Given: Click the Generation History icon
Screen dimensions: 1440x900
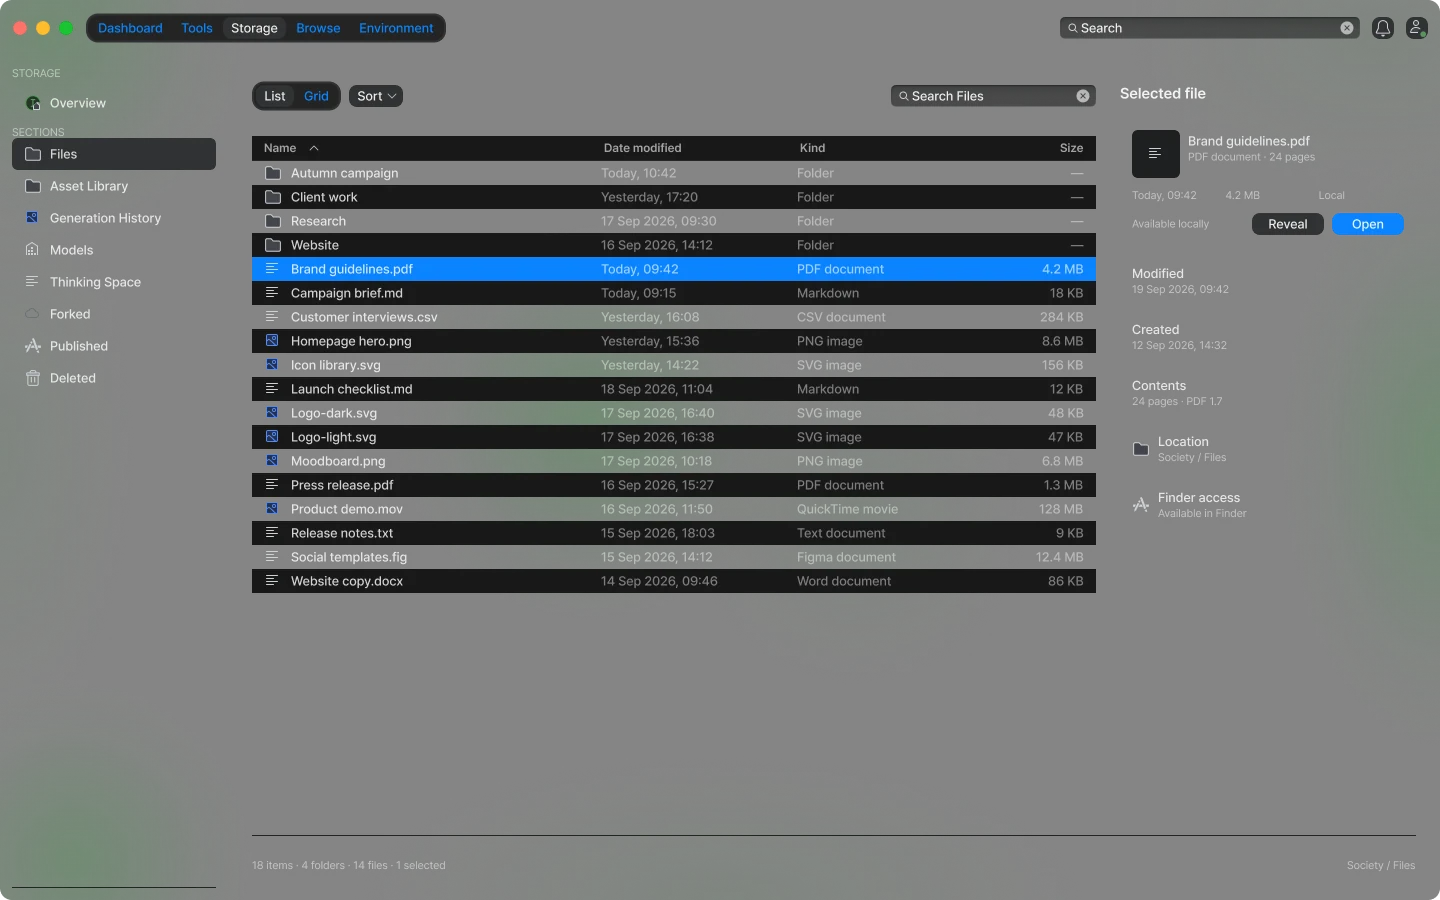Looking at the screenshot, I should pos(33,218).
